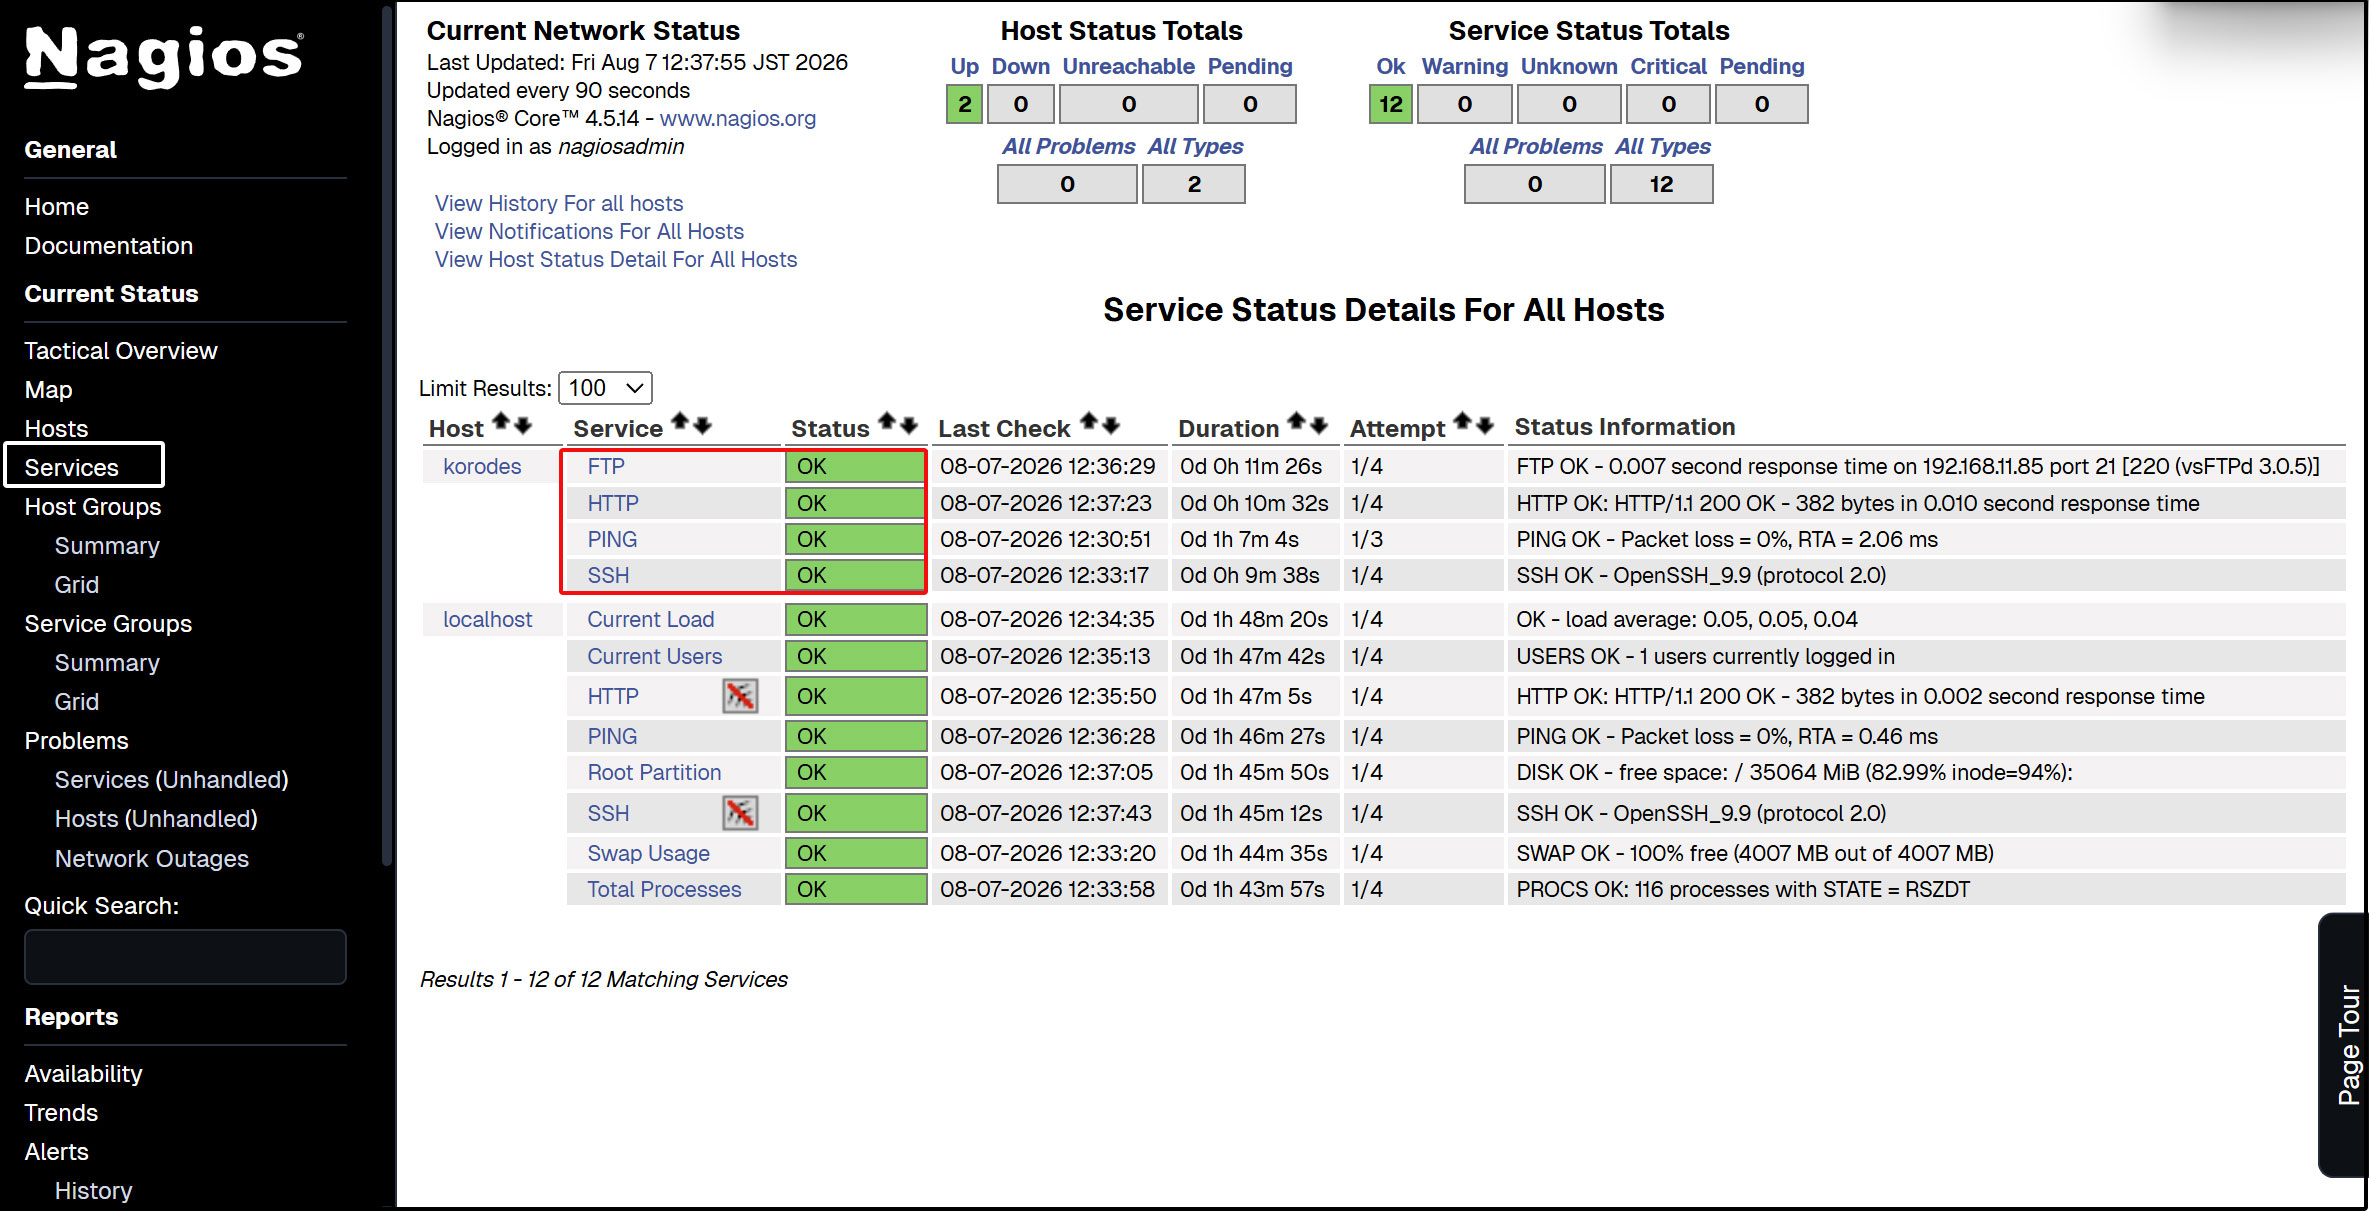The width and height of the screenshot is (2369, 1211).
Task: Open Summary under Host Groups
Action: pos(107,546)
